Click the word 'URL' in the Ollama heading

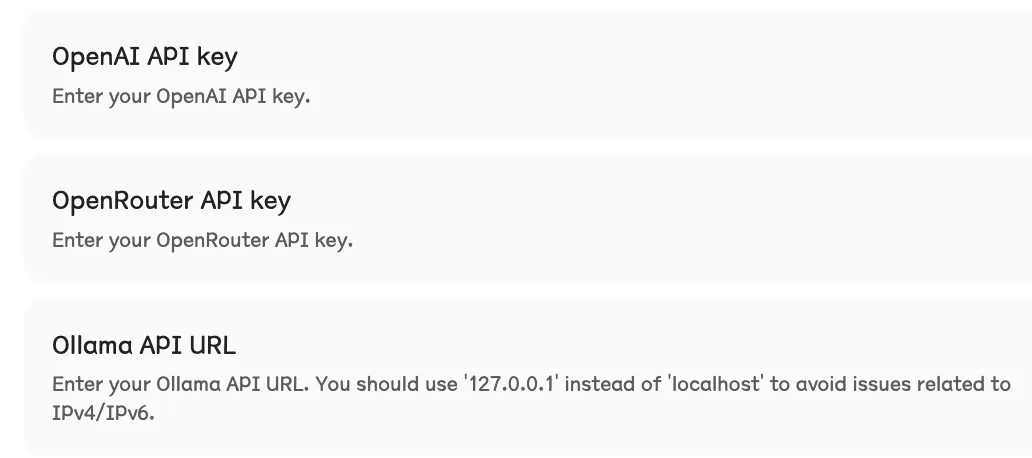214,346
